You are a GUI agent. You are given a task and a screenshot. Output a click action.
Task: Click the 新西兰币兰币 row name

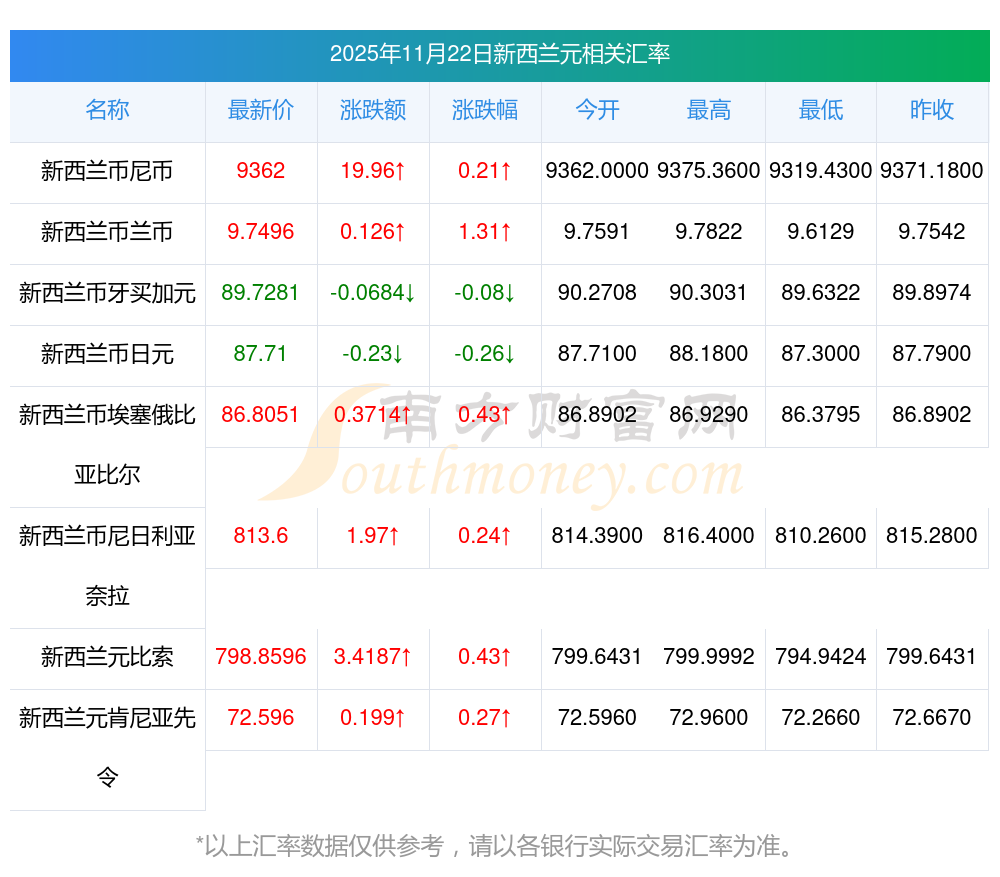tap(107, 233)
